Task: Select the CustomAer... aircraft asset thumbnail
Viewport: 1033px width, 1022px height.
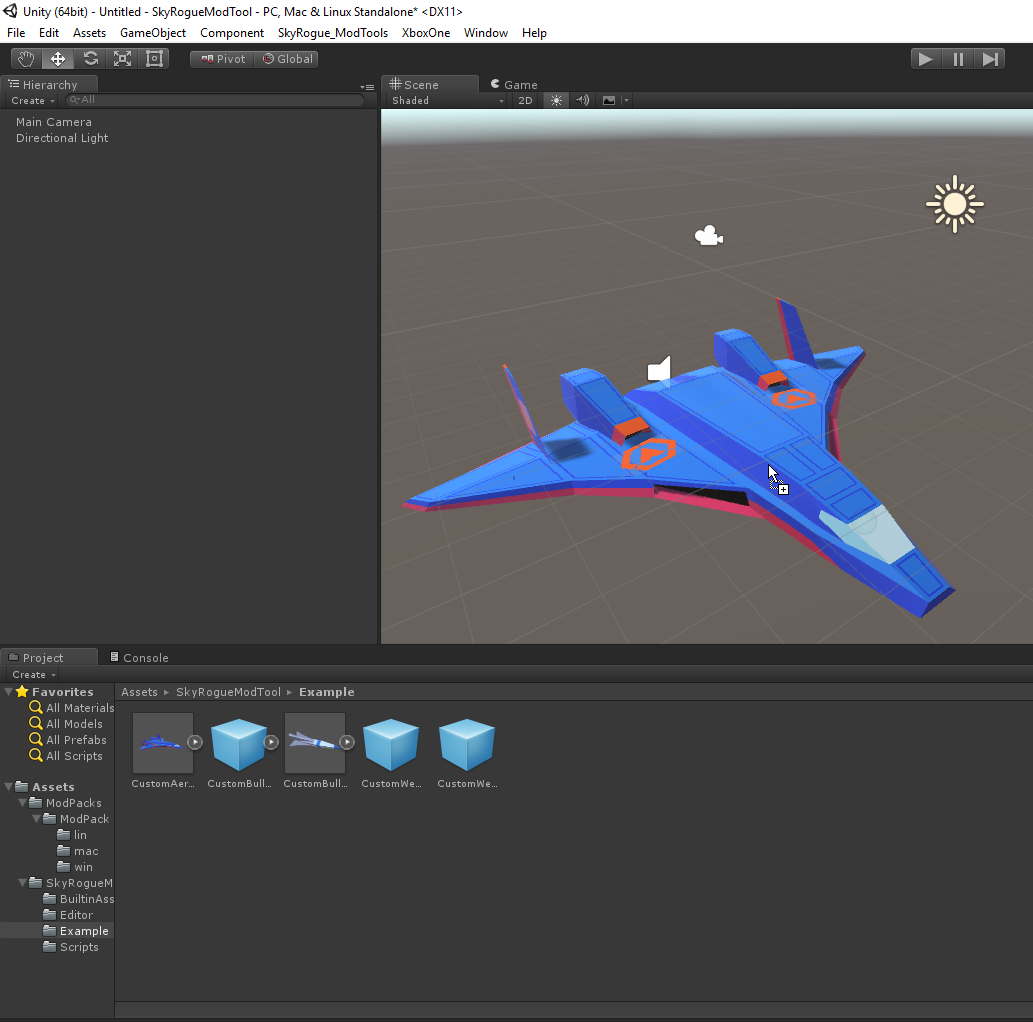Action: click(163, 743)
